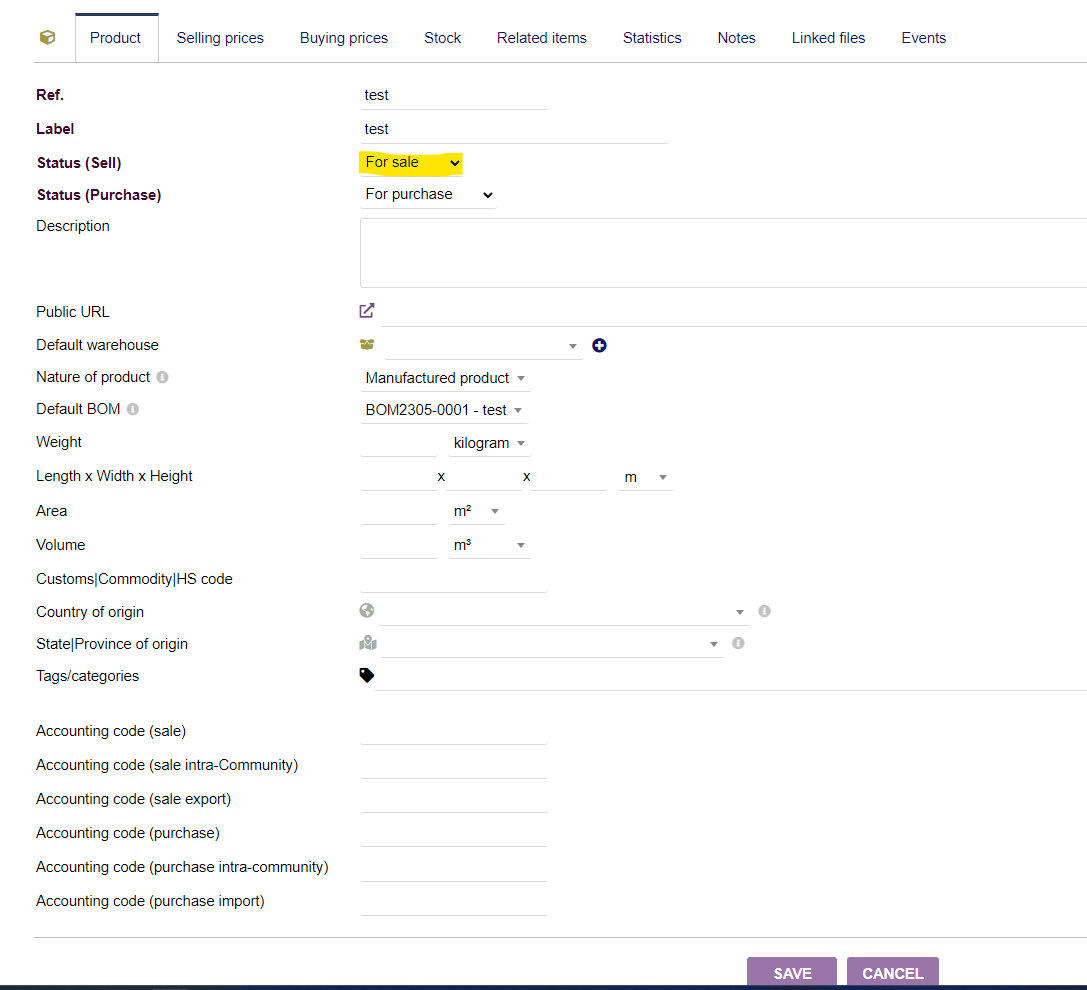
Task: Expand the Default warehouse selector
Action: 483,346
